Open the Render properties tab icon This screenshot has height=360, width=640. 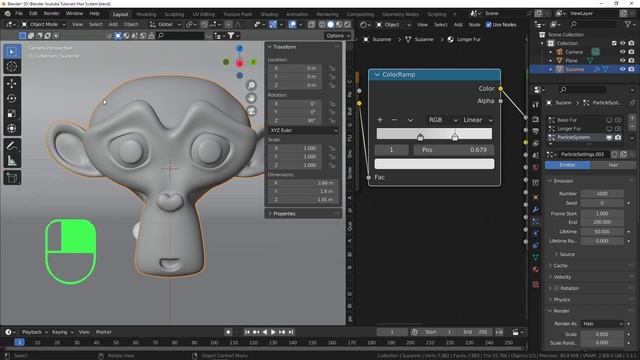[536, 120]
